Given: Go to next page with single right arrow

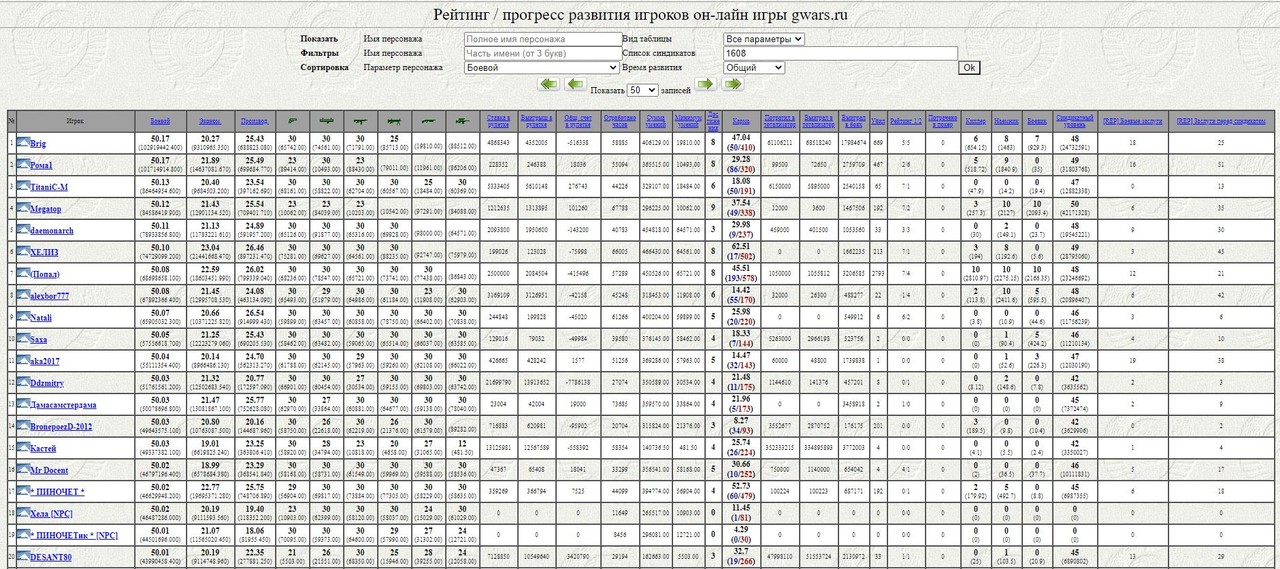Looking at the screenshot, I should click(x=705, y=84).
